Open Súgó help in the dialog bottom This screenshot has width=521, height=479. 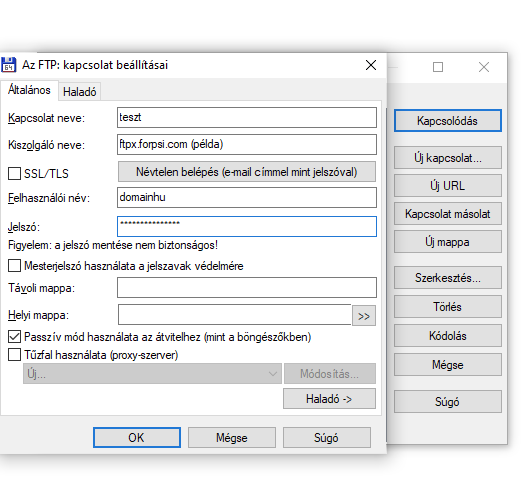tap(327, 437)
